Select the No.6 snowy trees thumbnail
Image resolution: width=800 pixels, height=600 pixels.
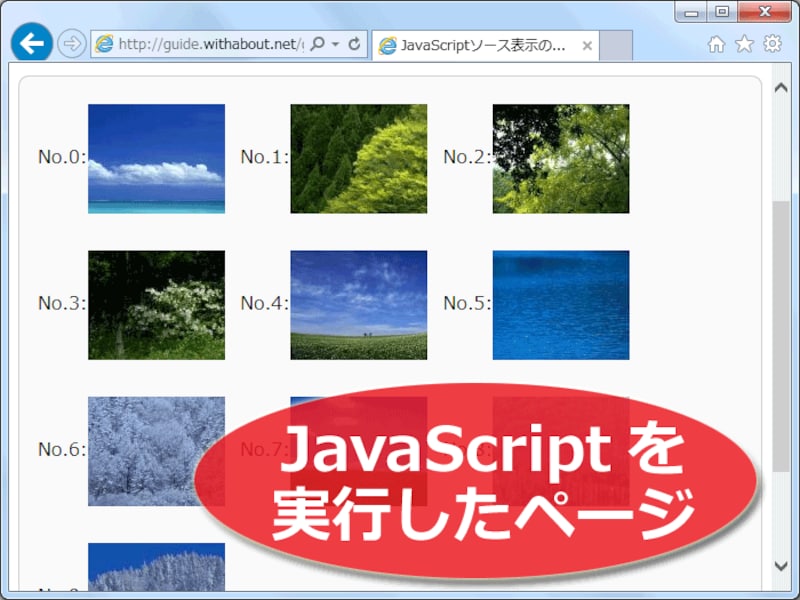click(157, 452)
